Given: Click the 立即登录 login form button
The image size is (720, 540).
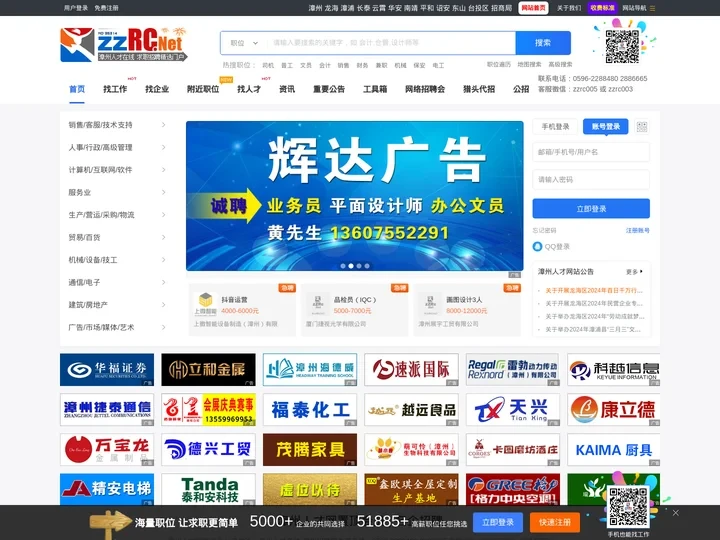Looking at the screenshot, I should point(591,209).
